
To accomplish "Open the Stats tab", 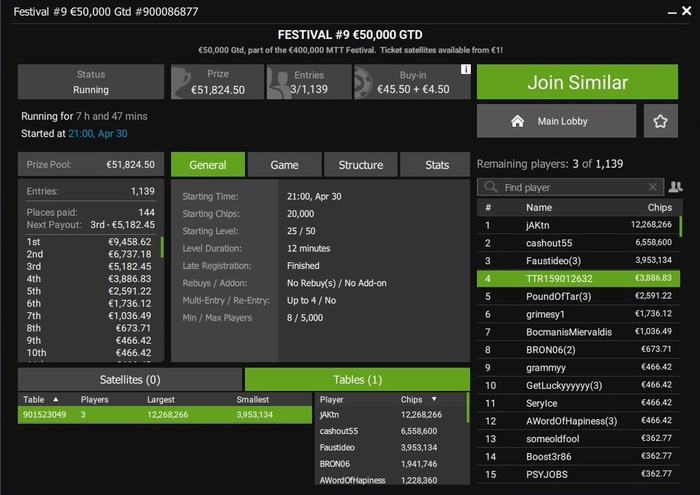I will point(437,165).
